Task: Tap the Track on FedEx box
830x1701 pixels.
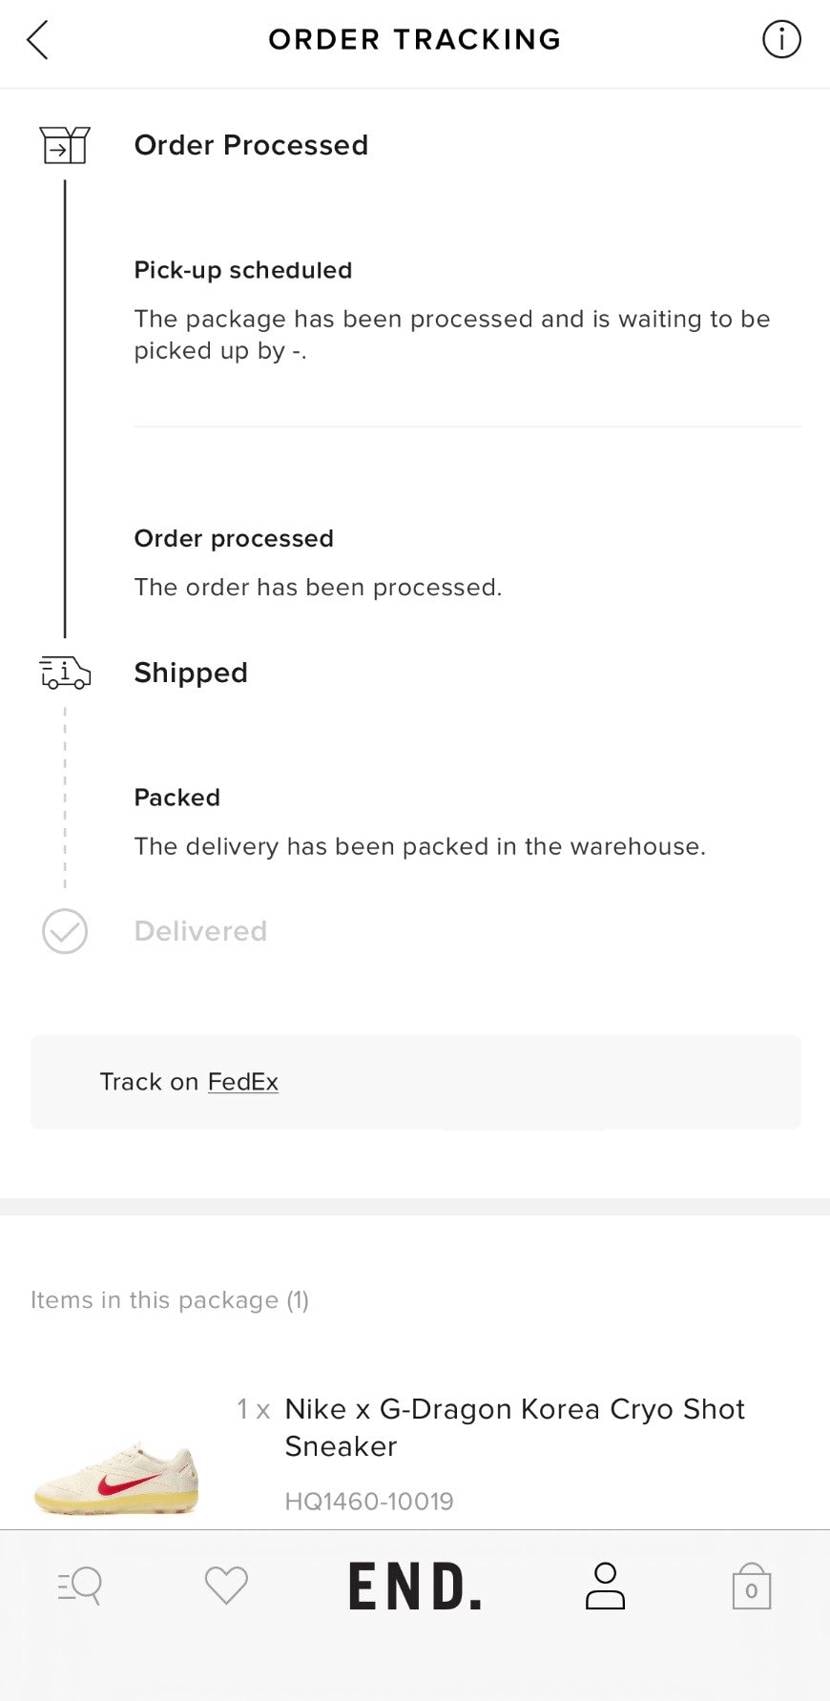Action: click(x=416, y=1082)
